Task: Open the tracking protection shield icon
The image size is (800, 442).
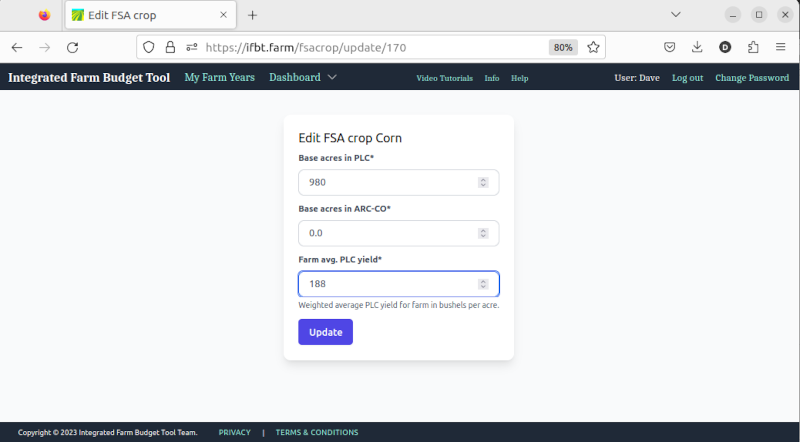Action: coord(148,47)
